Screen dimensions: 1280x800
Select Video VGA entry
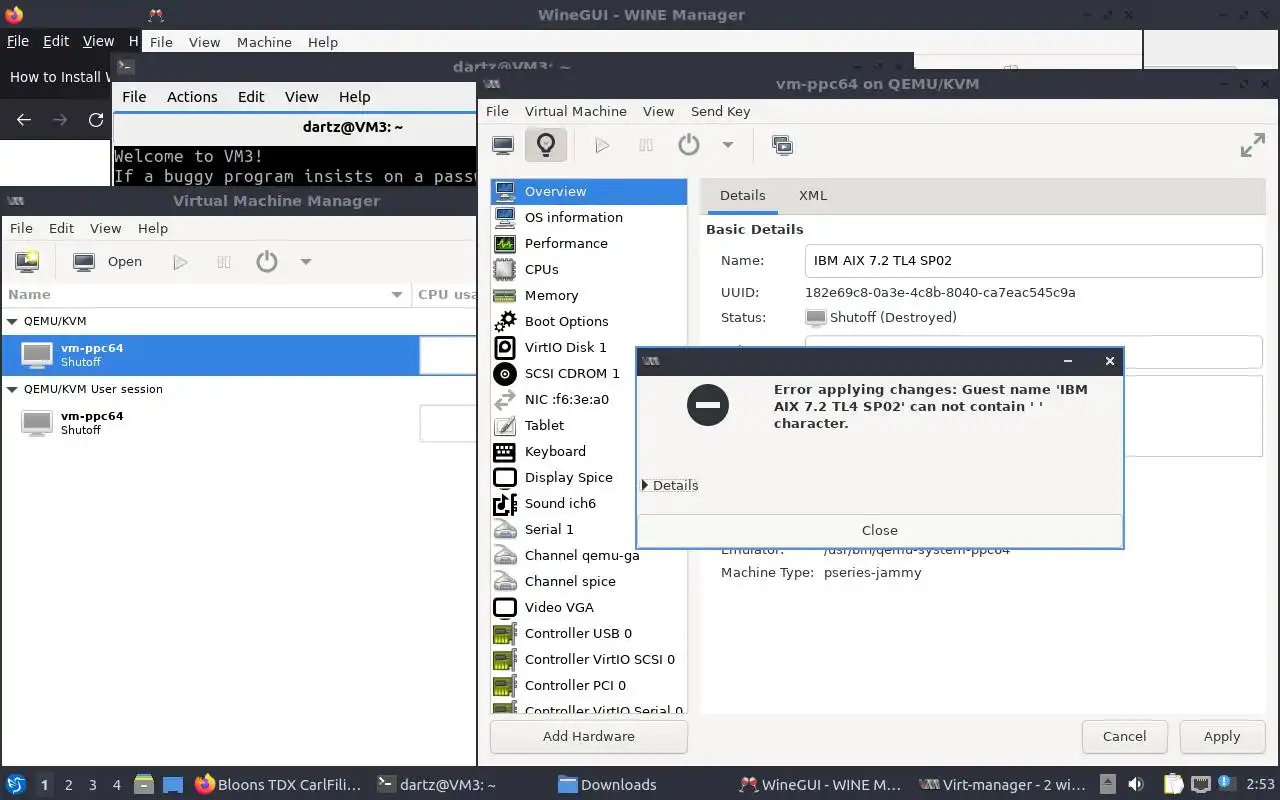[589, 607]
